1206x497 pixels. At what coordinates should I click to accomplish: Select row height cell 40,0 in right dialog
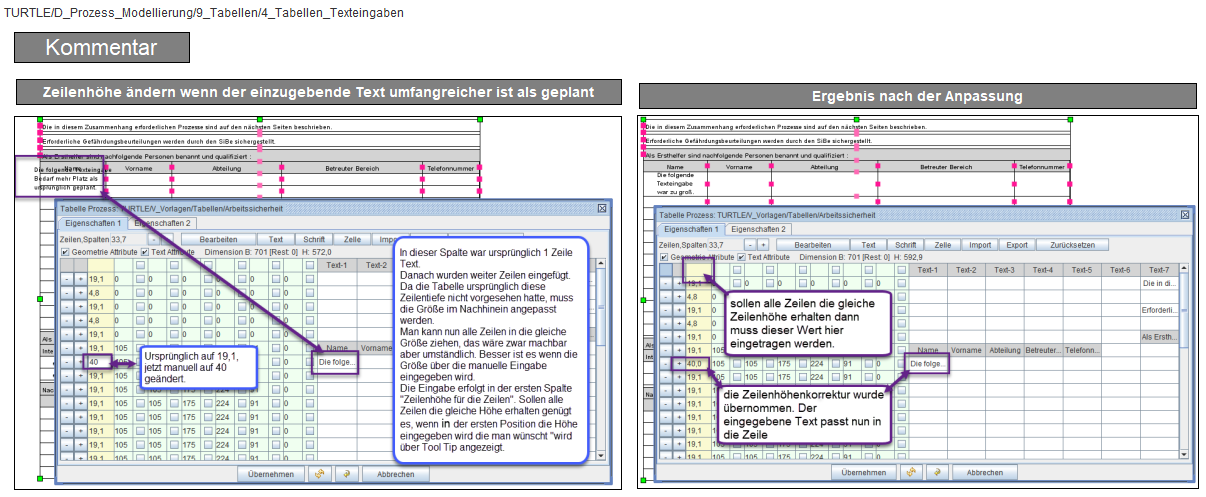[699, 364]
